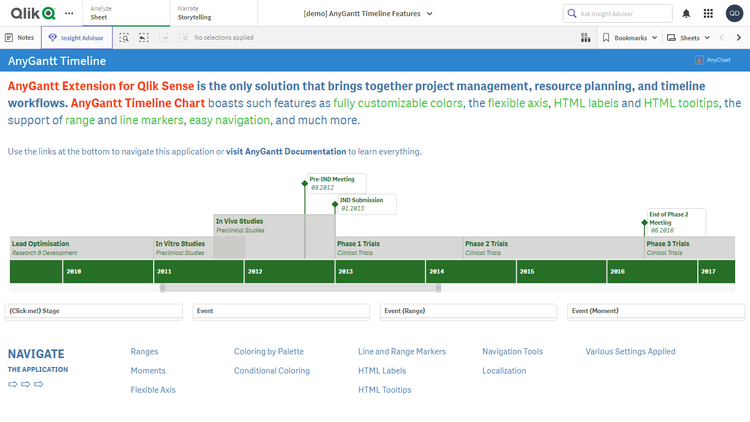Click the QD user avatar

click(734, 13)
